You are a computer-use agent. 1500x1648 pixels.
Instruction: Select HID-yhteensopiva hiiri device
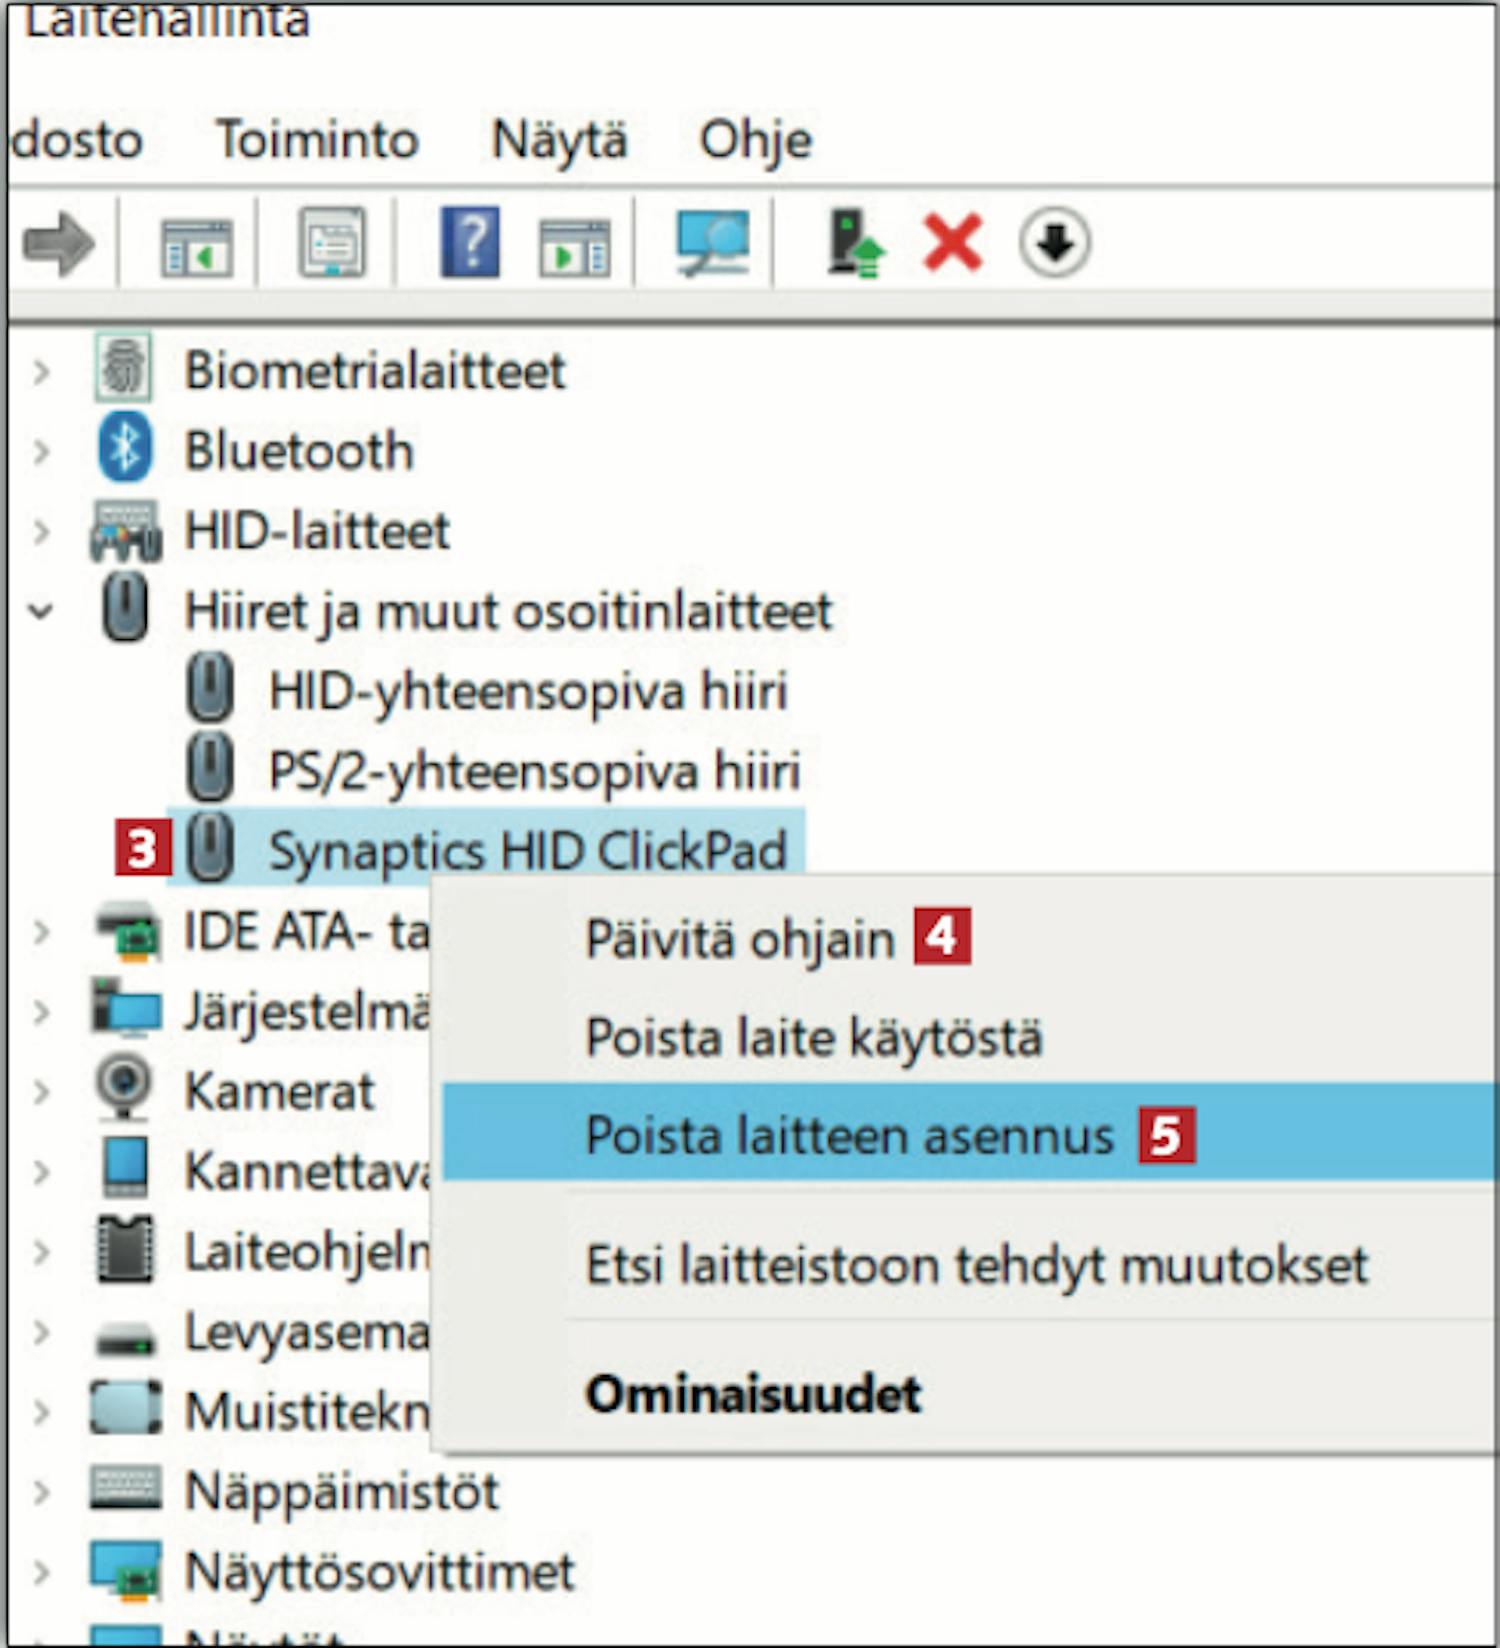[528, 690]
